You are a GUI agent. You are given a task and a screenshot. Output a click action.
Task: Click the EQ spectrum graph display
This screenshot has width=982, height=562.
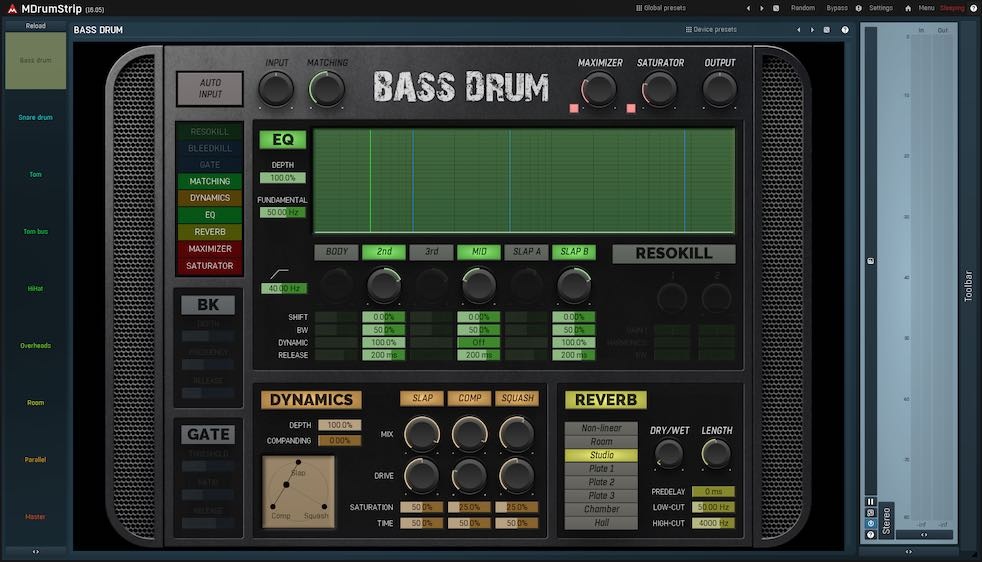(524, 181)
